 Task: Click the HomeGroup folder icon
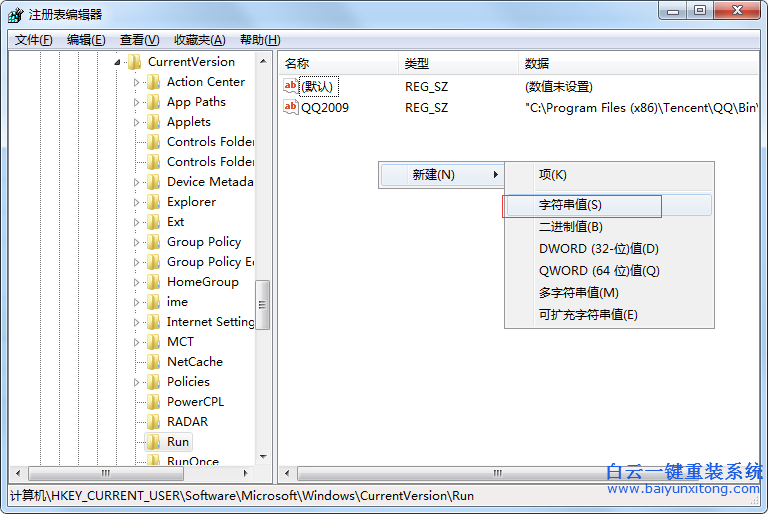point(153,282)
